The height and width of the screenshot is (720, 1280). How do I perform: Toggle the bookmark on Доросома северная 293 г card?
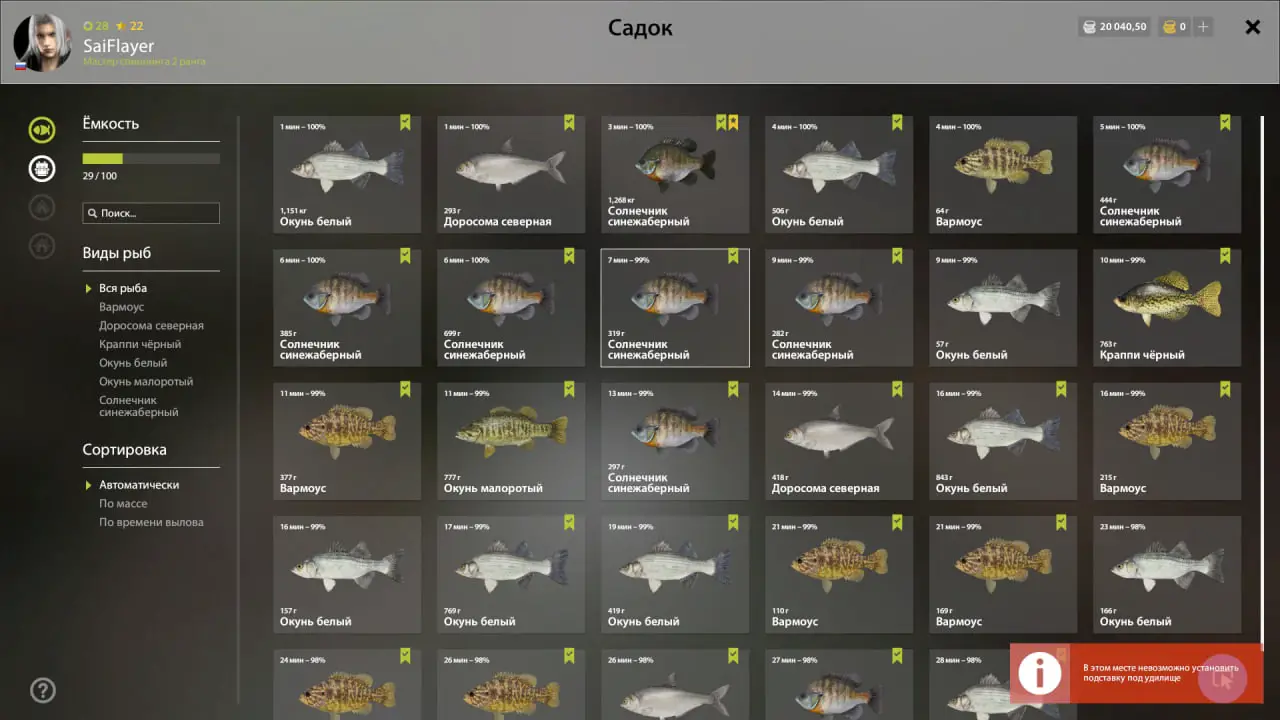[x=569, y=122]
